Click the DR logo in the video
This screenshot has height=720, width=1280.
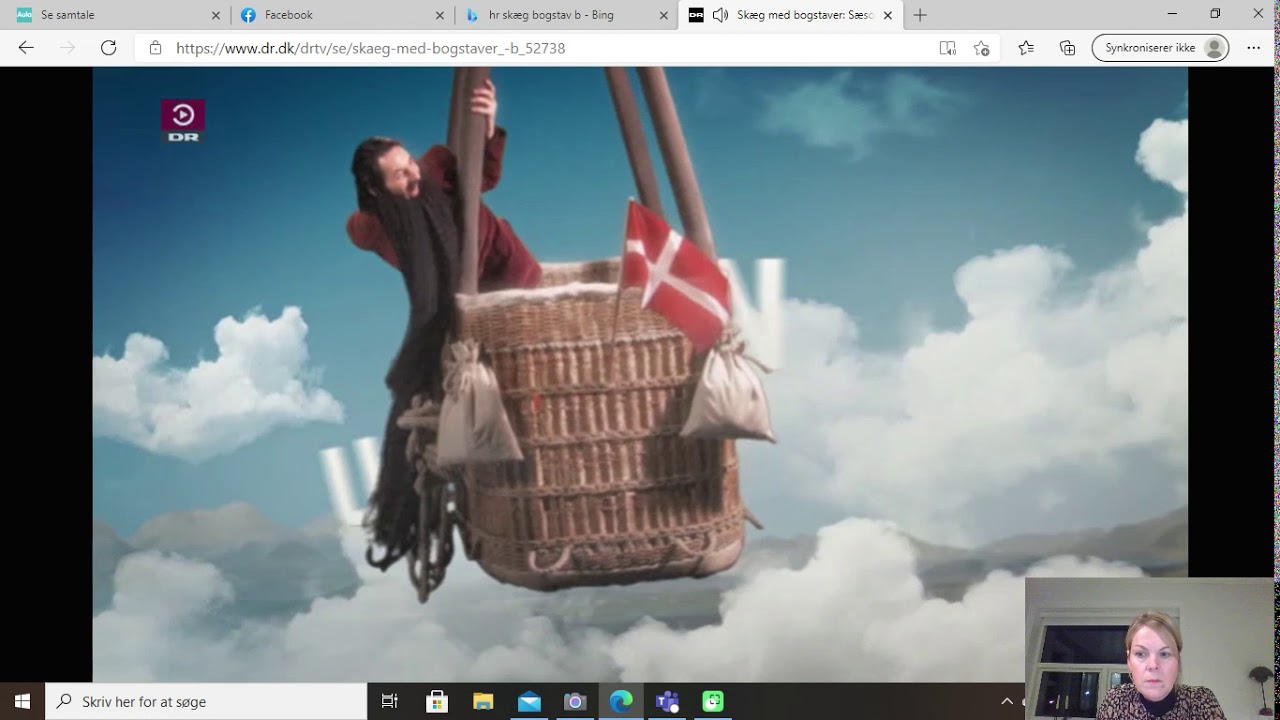coord(183,120)
